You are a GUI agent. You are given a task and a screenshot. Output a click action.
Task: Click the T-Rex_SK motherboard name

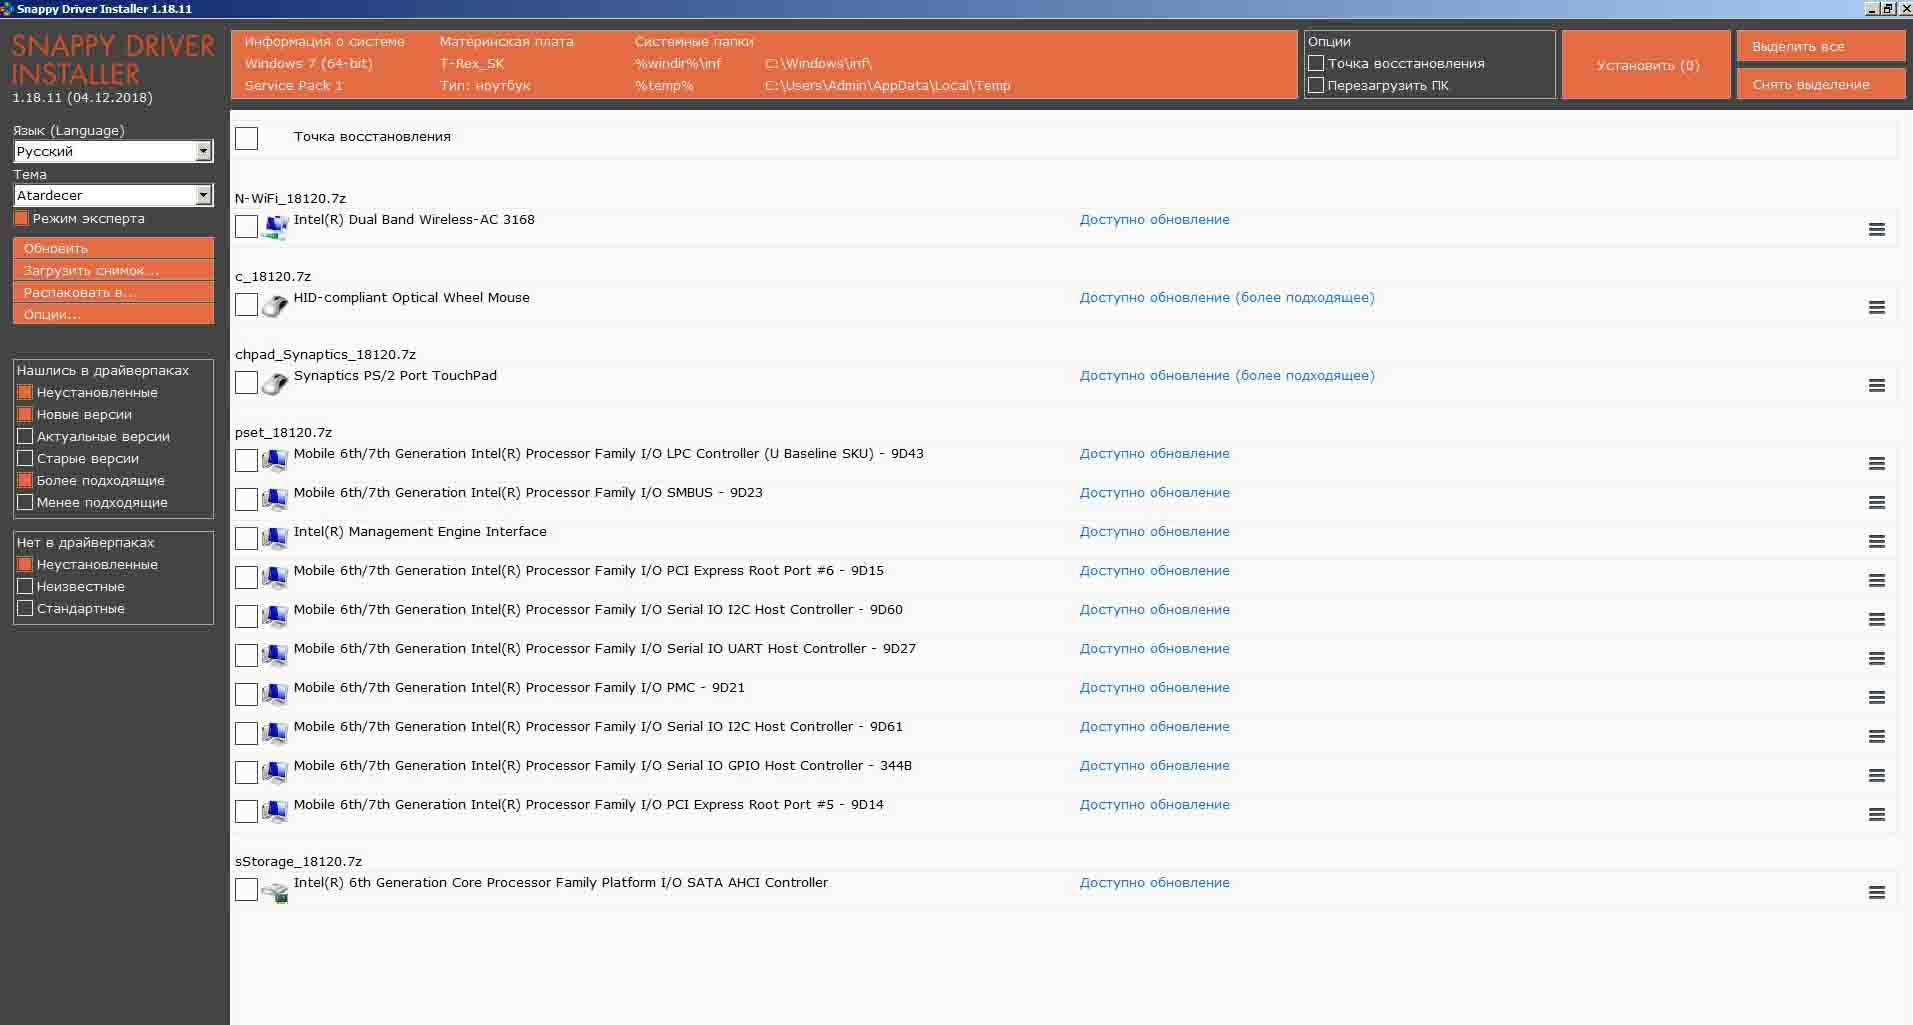(x=472, y=64)
